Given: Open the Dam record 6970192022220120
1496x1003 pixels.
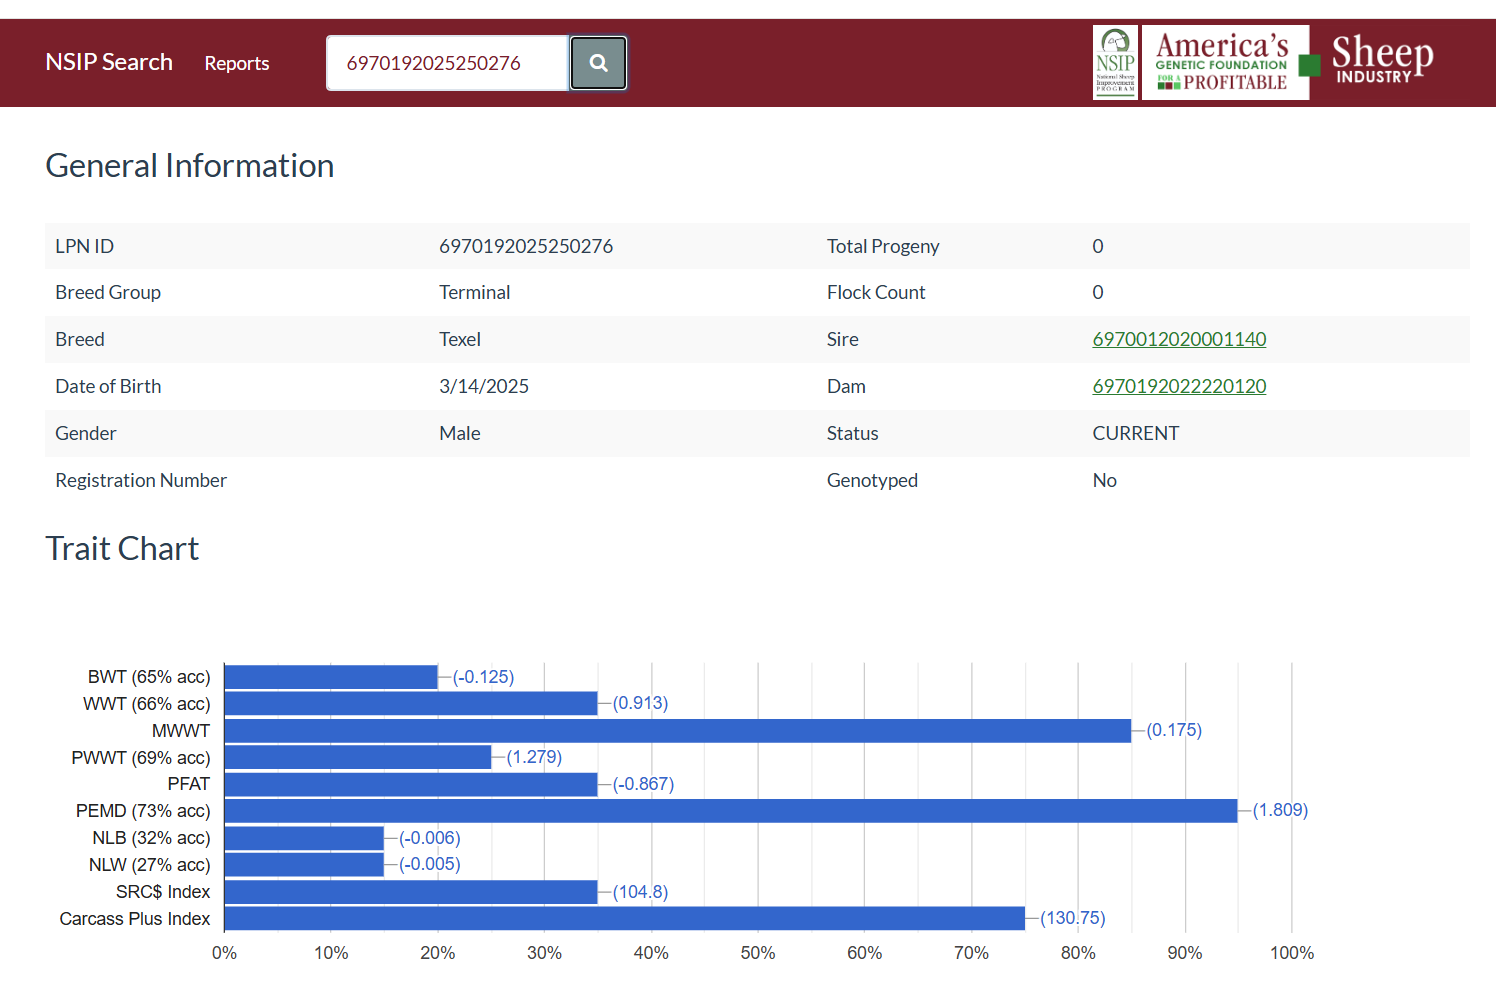Looking at the screenshot, I should click(1179, 386).
